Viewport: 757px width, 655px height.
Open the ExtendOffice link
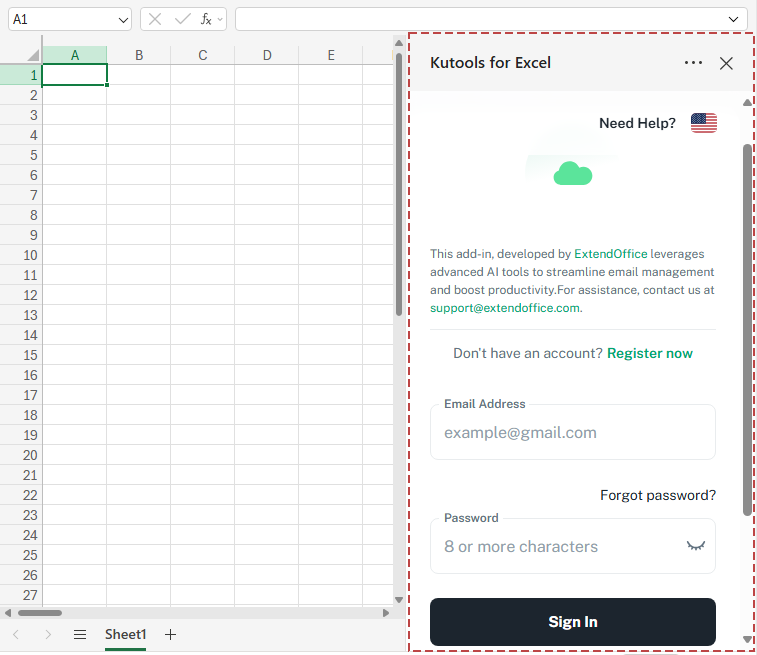click(610, 254)
